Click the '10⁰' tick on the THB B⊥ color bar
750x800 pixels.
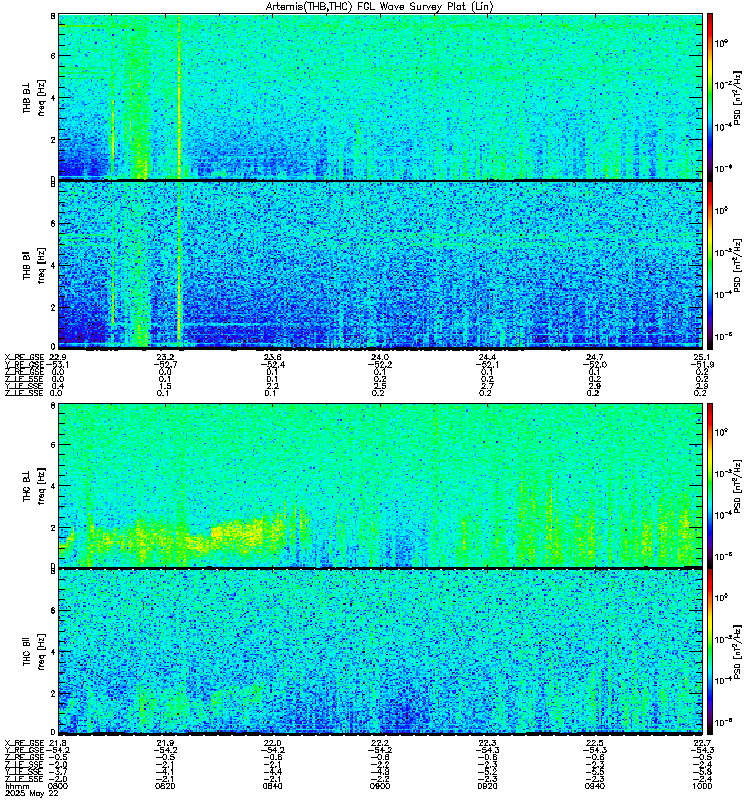tap(721, 43)
